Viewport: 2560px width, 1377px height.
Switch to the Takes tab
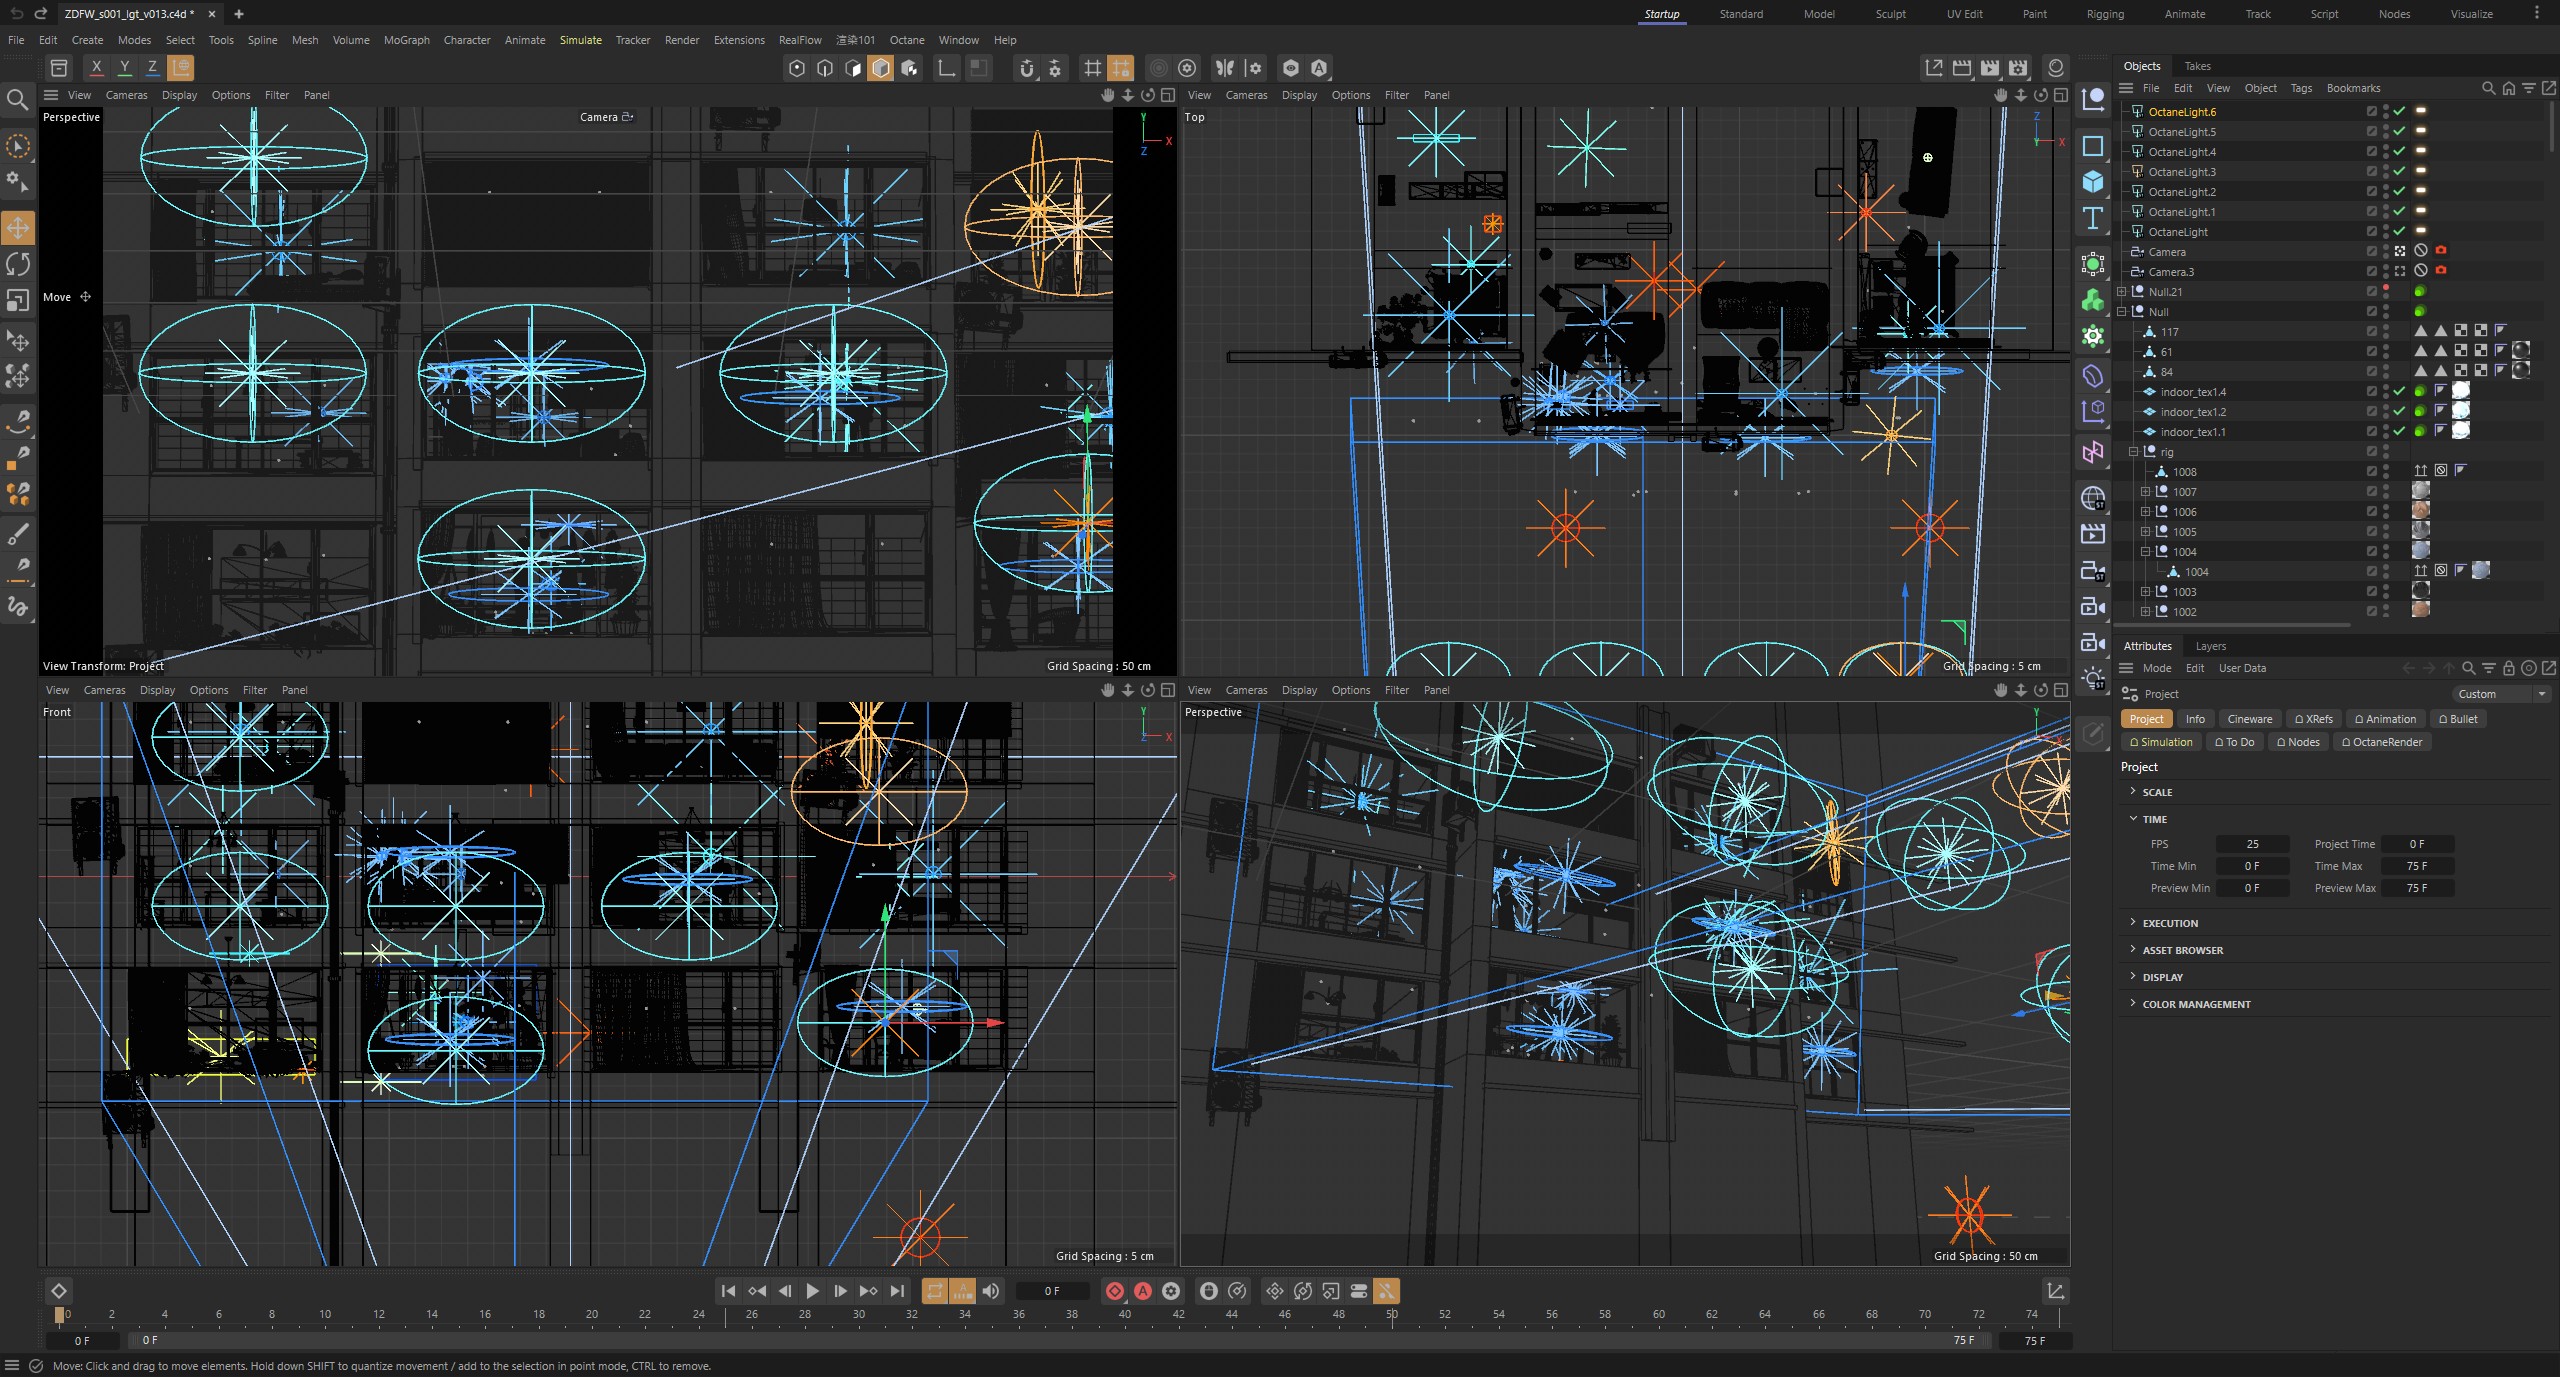click(x=2197, y=66)
